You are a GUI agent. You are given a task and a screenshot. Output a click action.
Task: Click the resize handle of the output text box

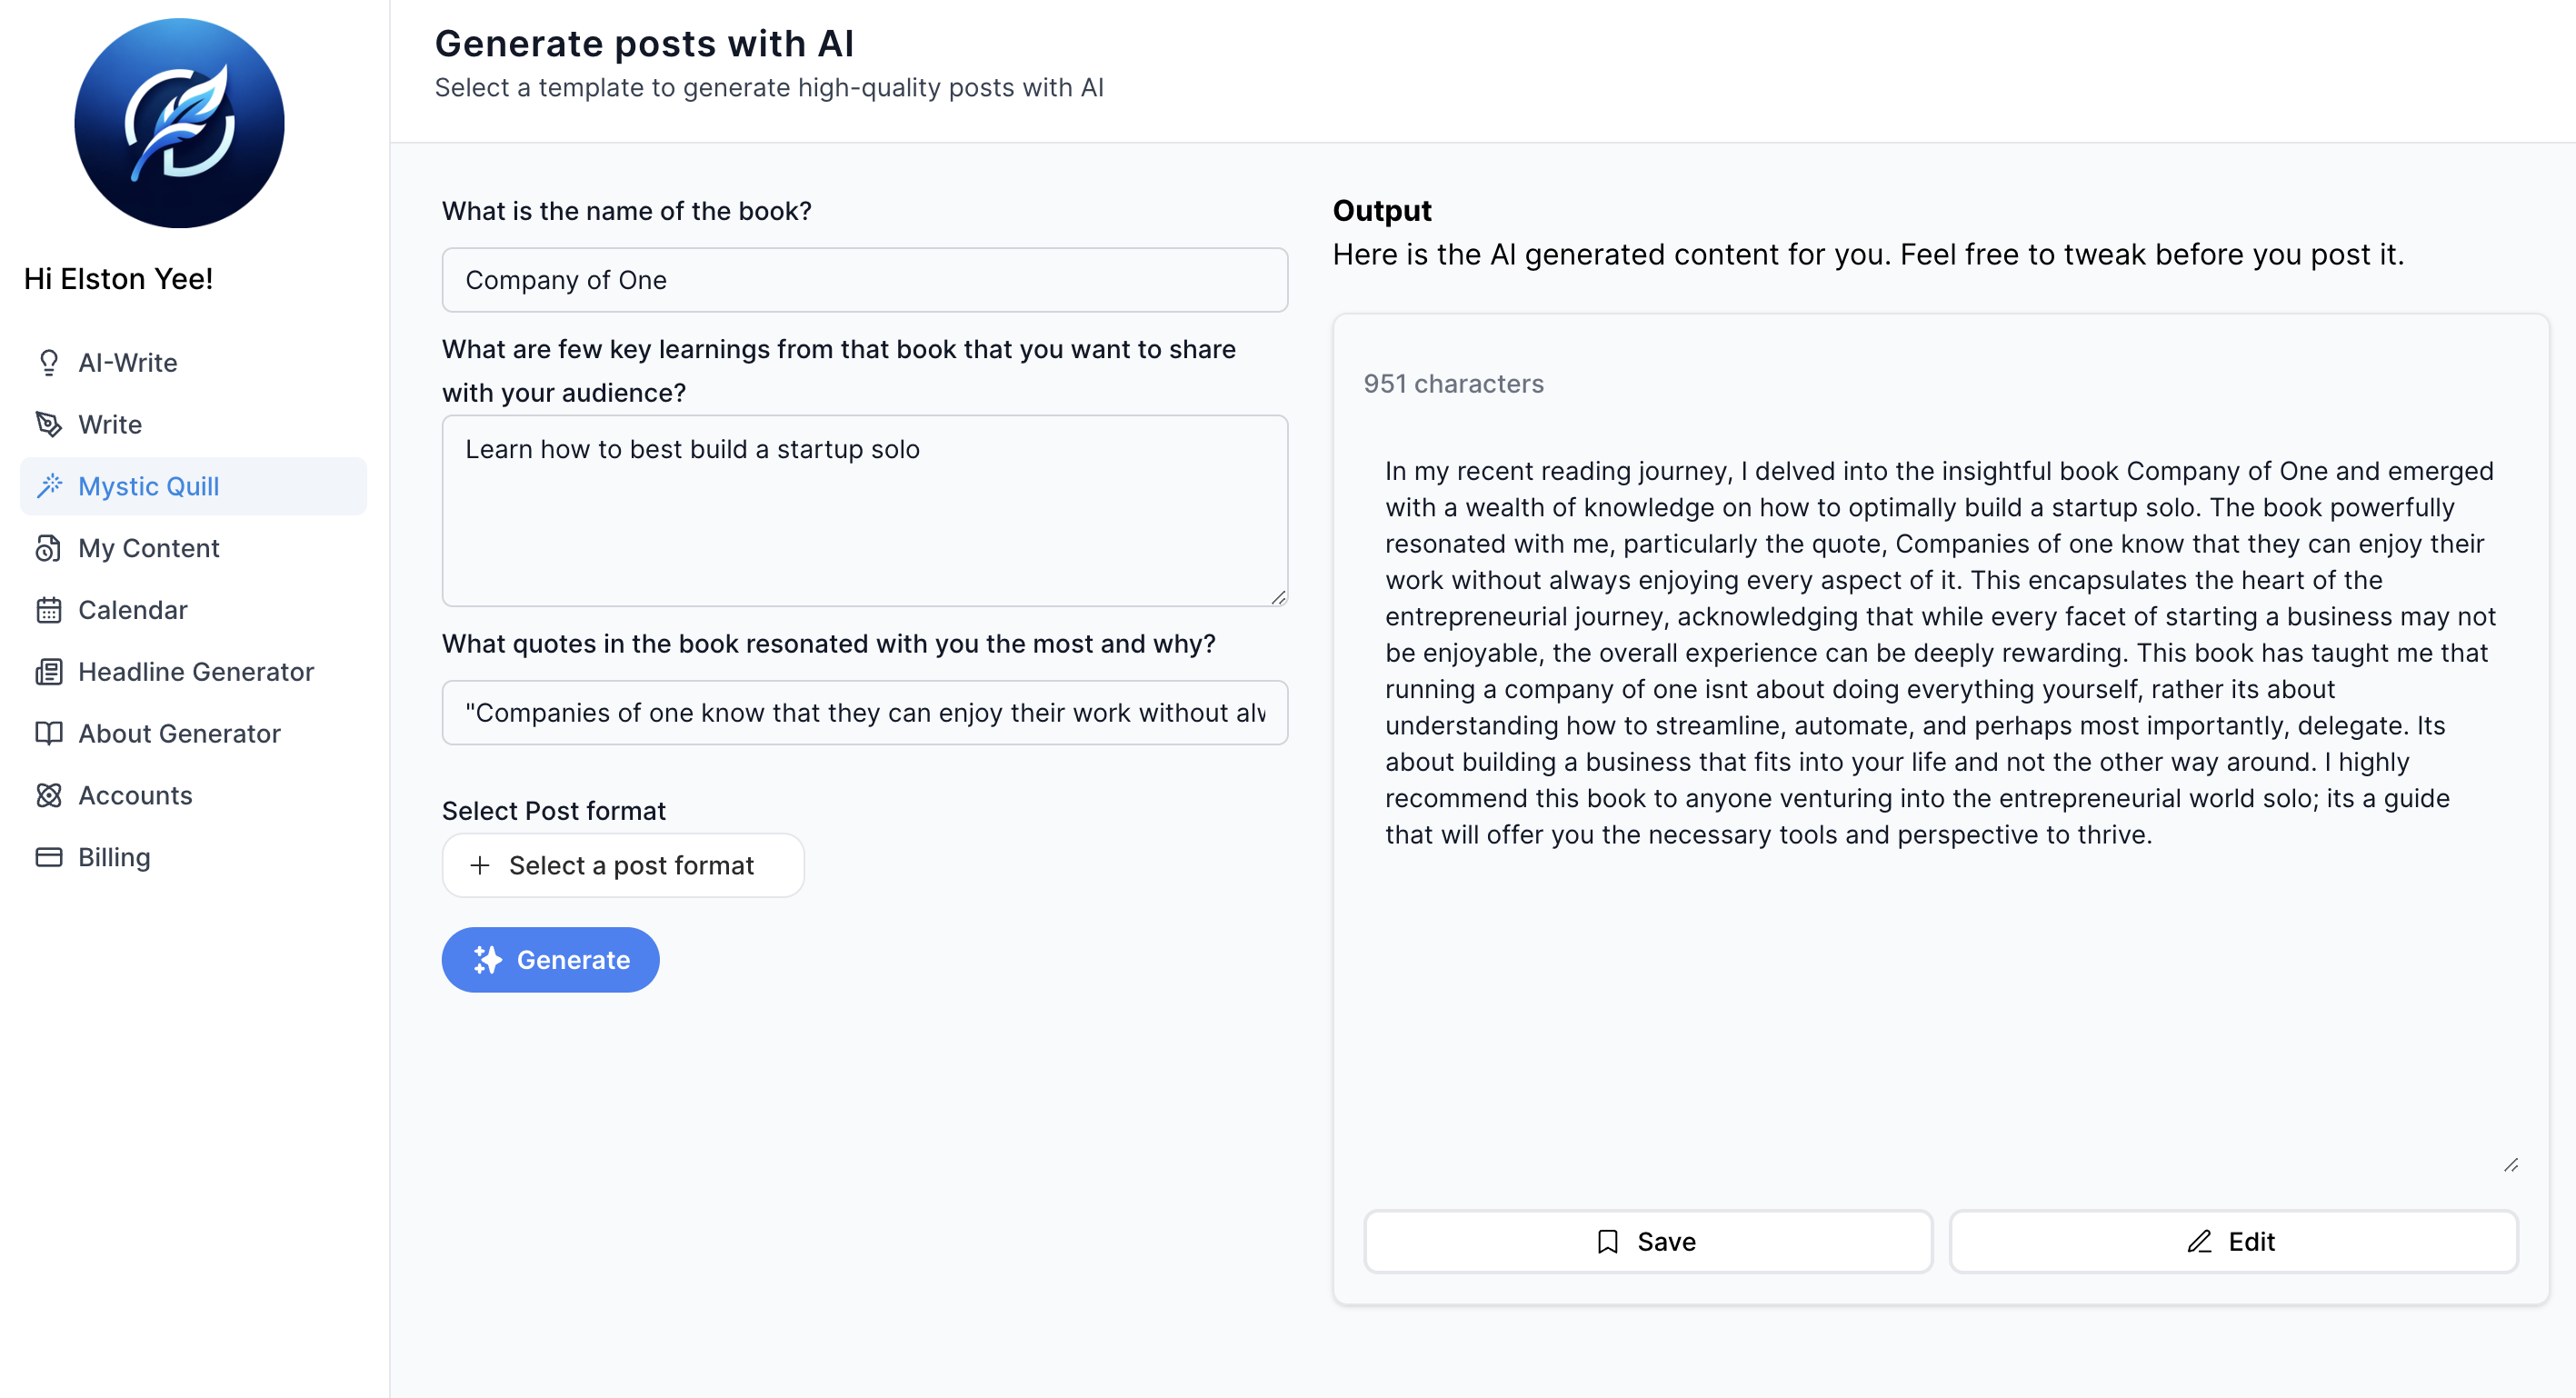tap(2510, 1165)
